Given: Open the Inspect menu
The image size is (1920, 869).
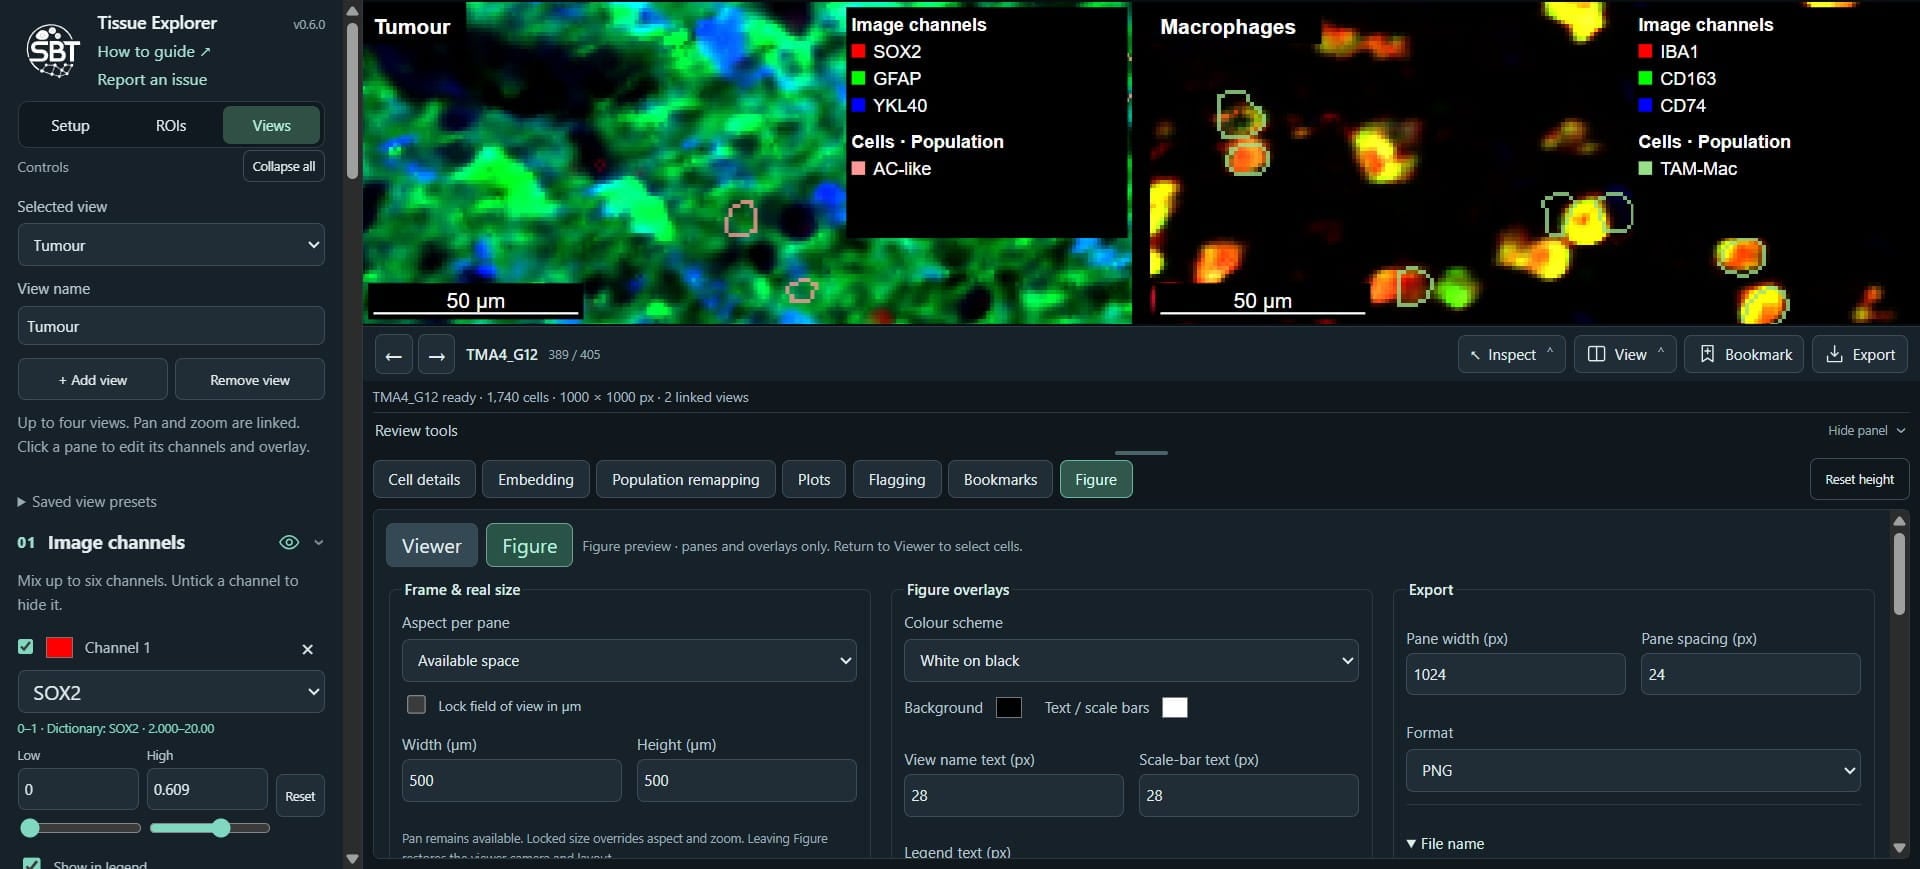Looking at the screenshot, I should click(x=1511, y=354).
